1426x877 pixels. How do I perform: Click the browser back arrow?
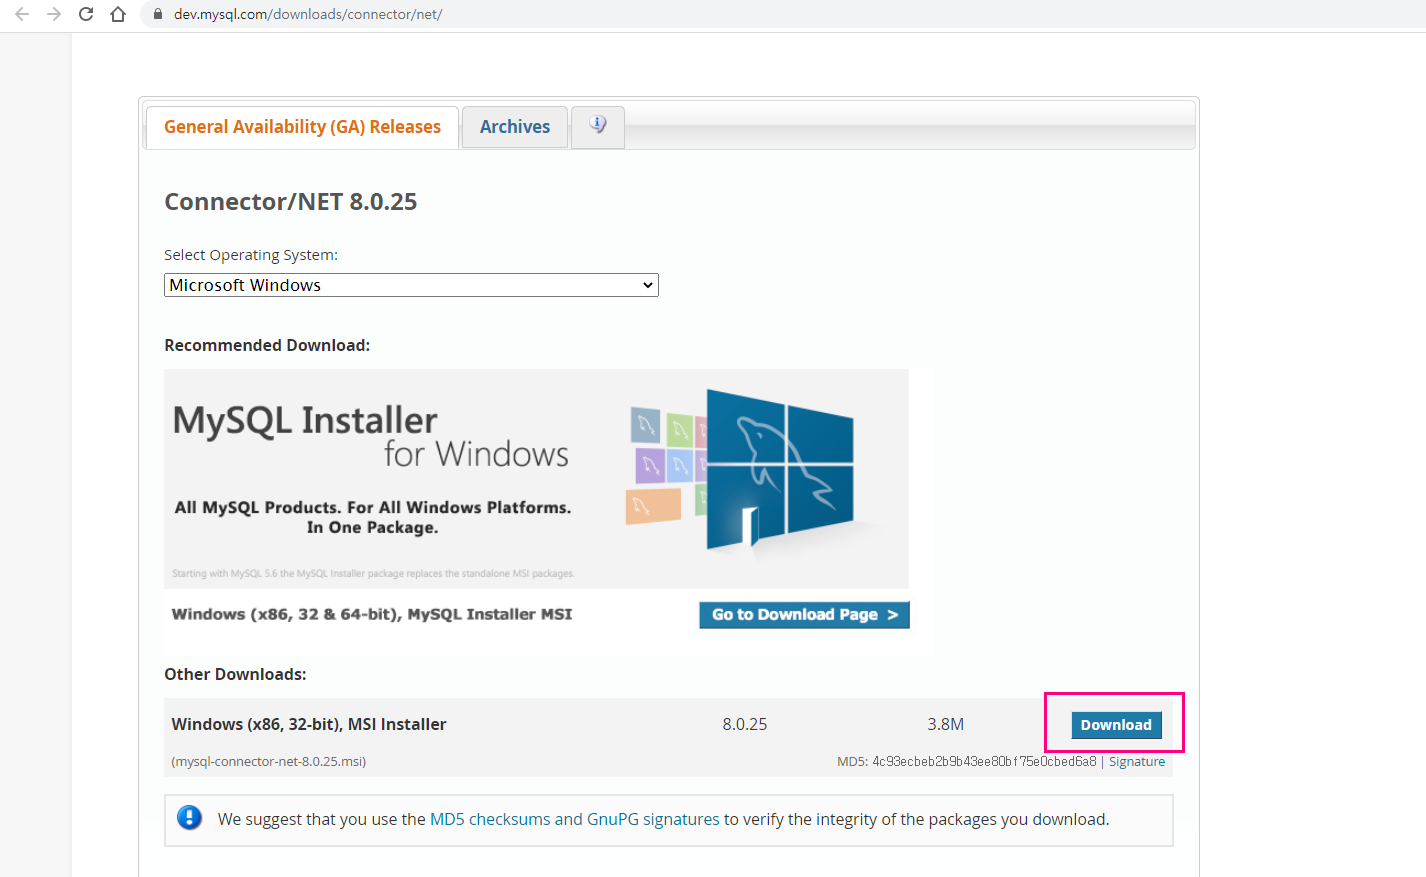click(x=22, y=14)
